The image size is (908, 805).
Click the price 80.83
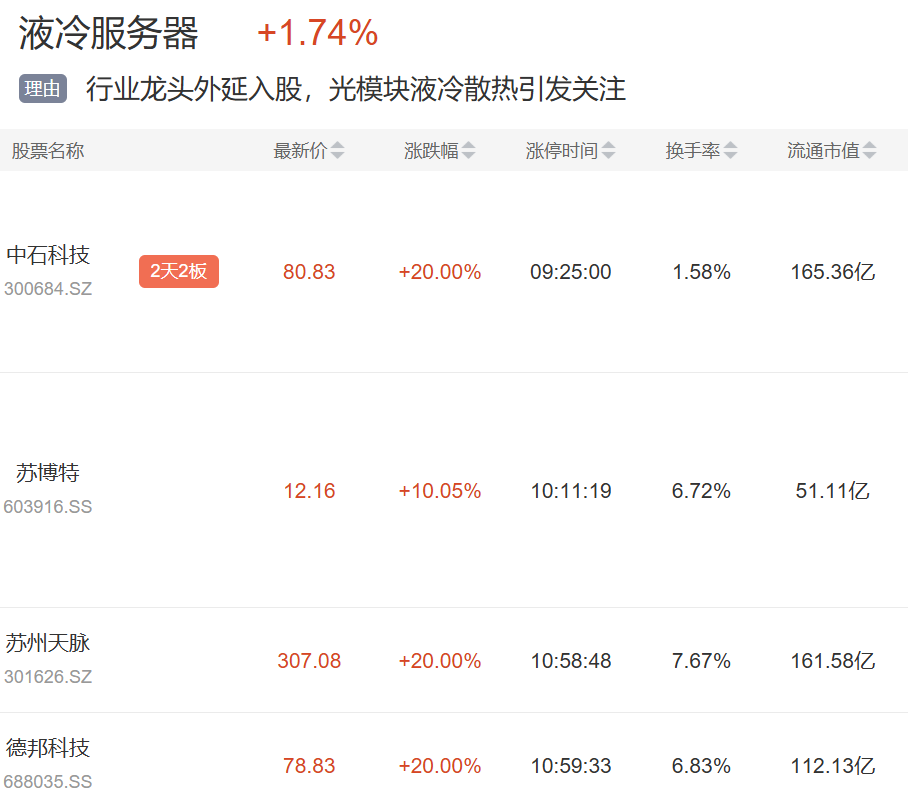(x=309, y=272)
